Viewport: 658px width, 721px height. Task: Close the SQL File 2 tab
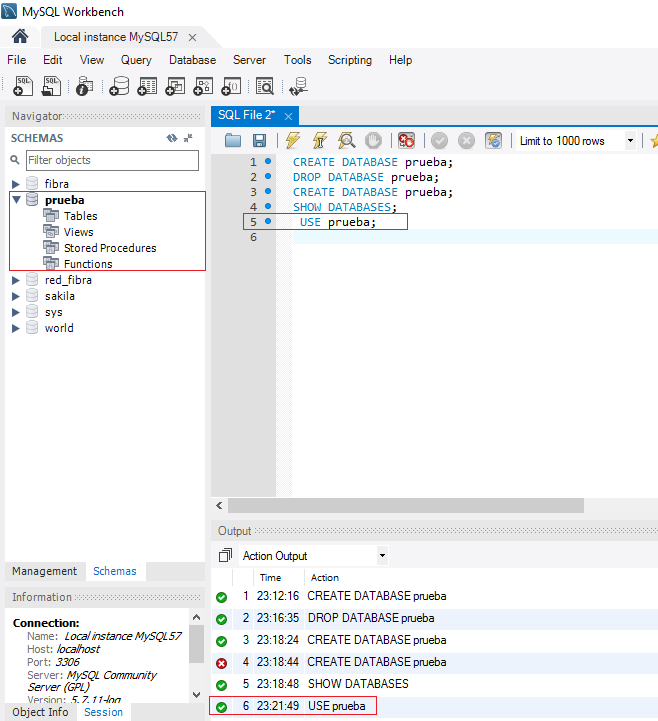288,116
